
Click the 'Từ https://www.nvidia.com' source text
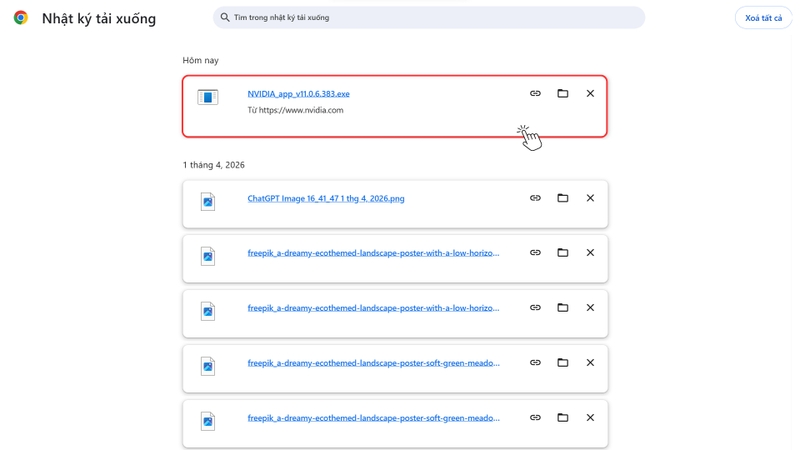(295, 110)
